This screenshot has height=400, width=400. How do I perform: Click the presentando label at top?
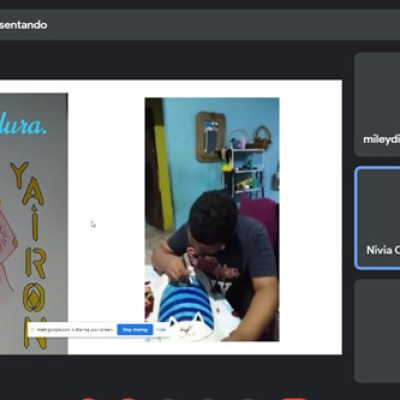(23, 25)
